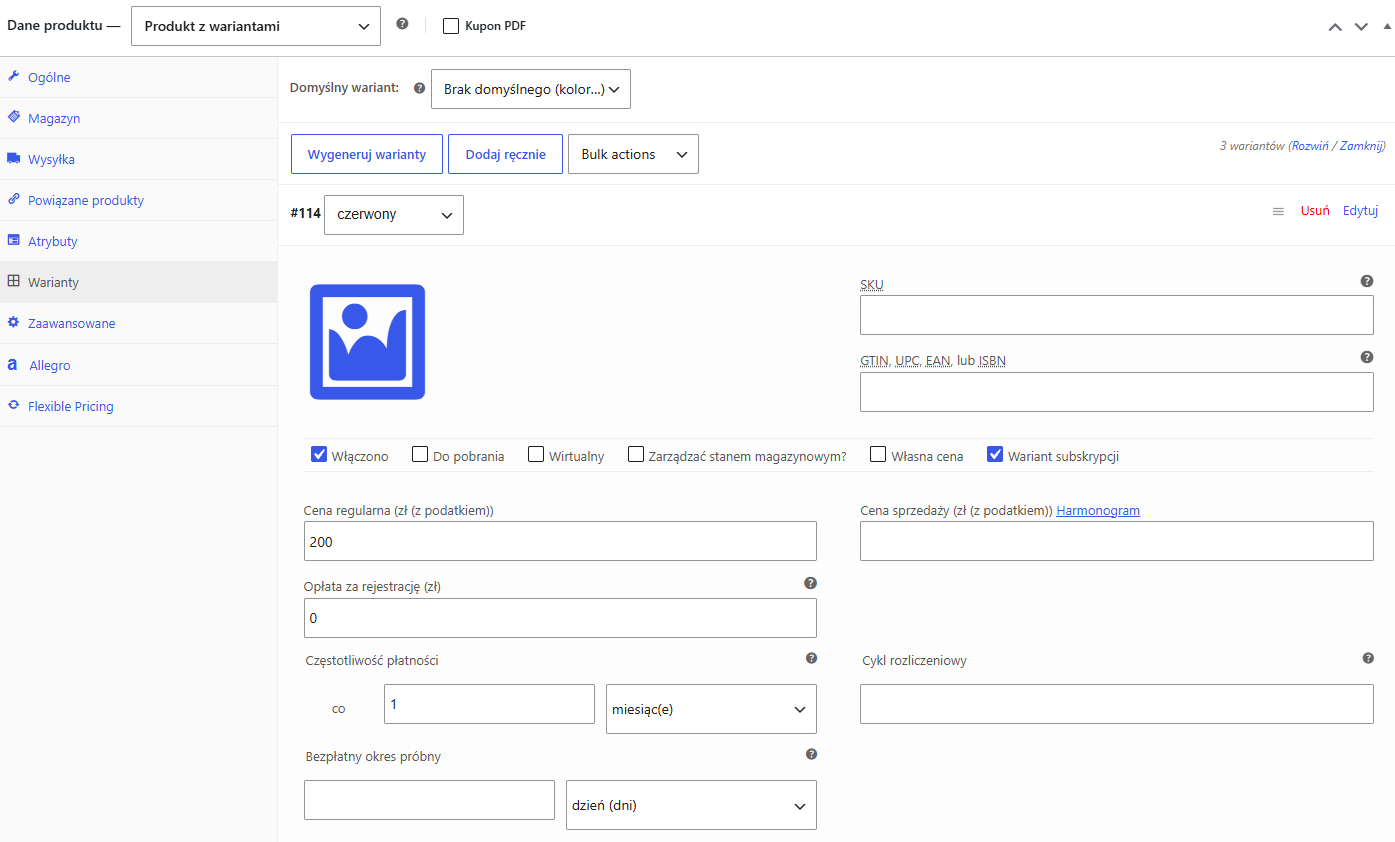Open the miesiąc(e) period dropdown
1395x842 pixels.
[711, 709]
